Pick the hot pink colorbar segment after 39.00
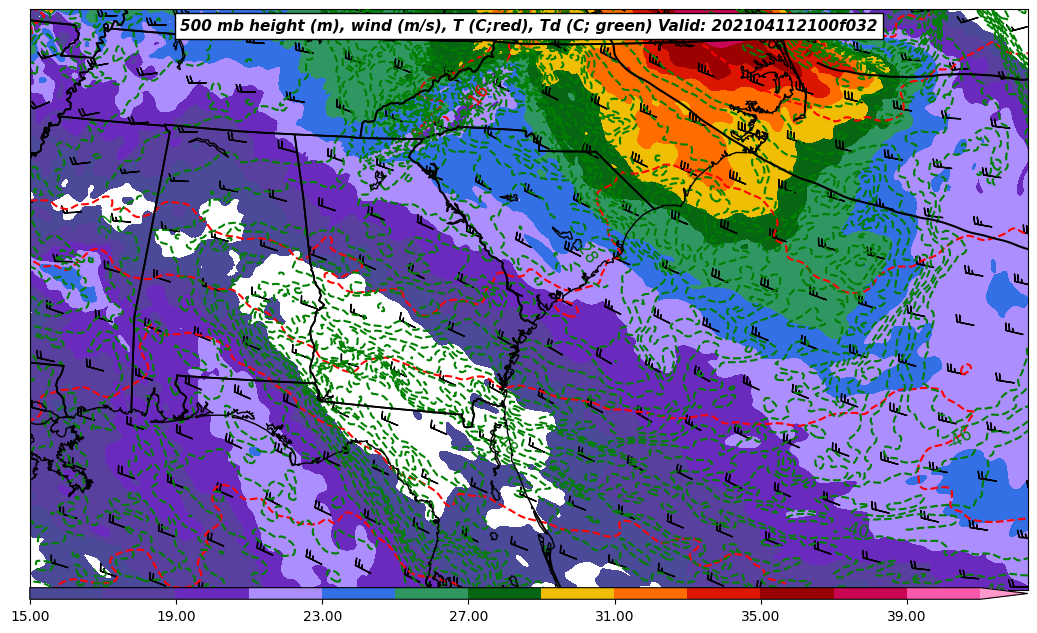Image resolution: width=1037 pixels, height=633 pixels. point(943,593)
